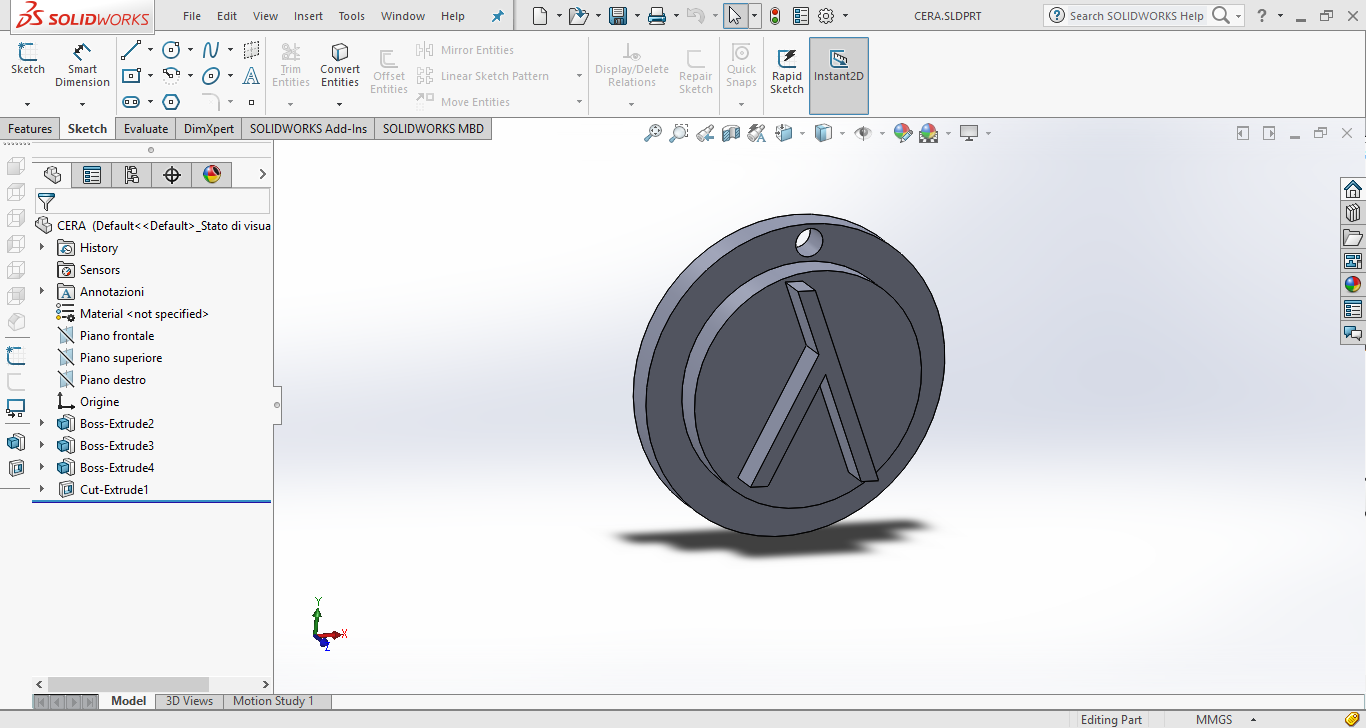Screen dimensions: 1366x728
Task: Select the sketch Text tool
Action: 251,76
